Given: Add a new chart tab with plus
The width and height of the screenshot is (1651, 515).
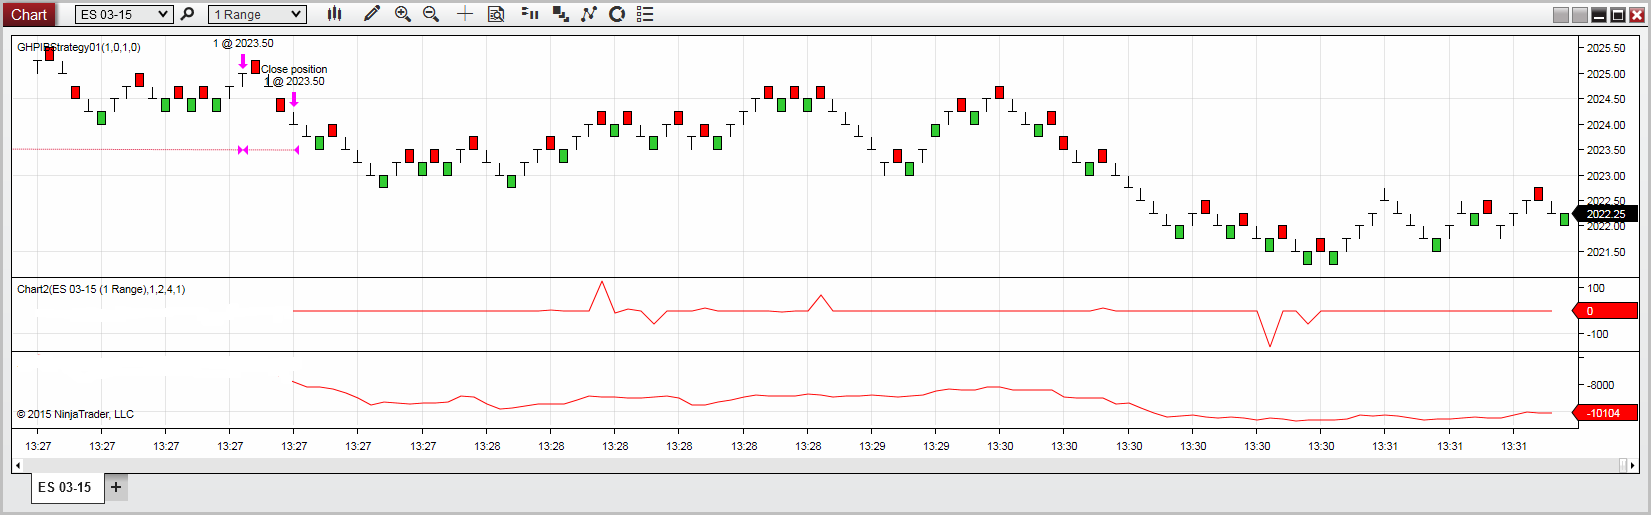Looking at the screenshot, I should point(116,487).
